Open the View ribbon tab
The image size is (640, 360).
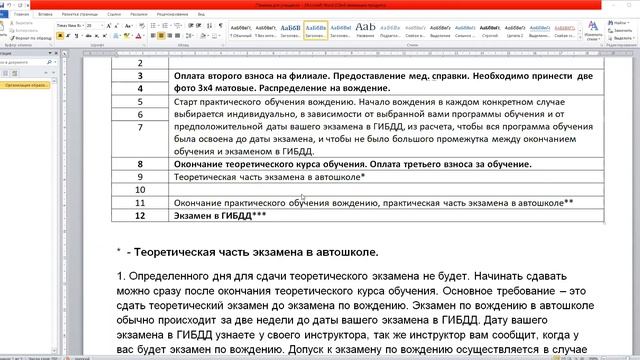pos(201,14)
